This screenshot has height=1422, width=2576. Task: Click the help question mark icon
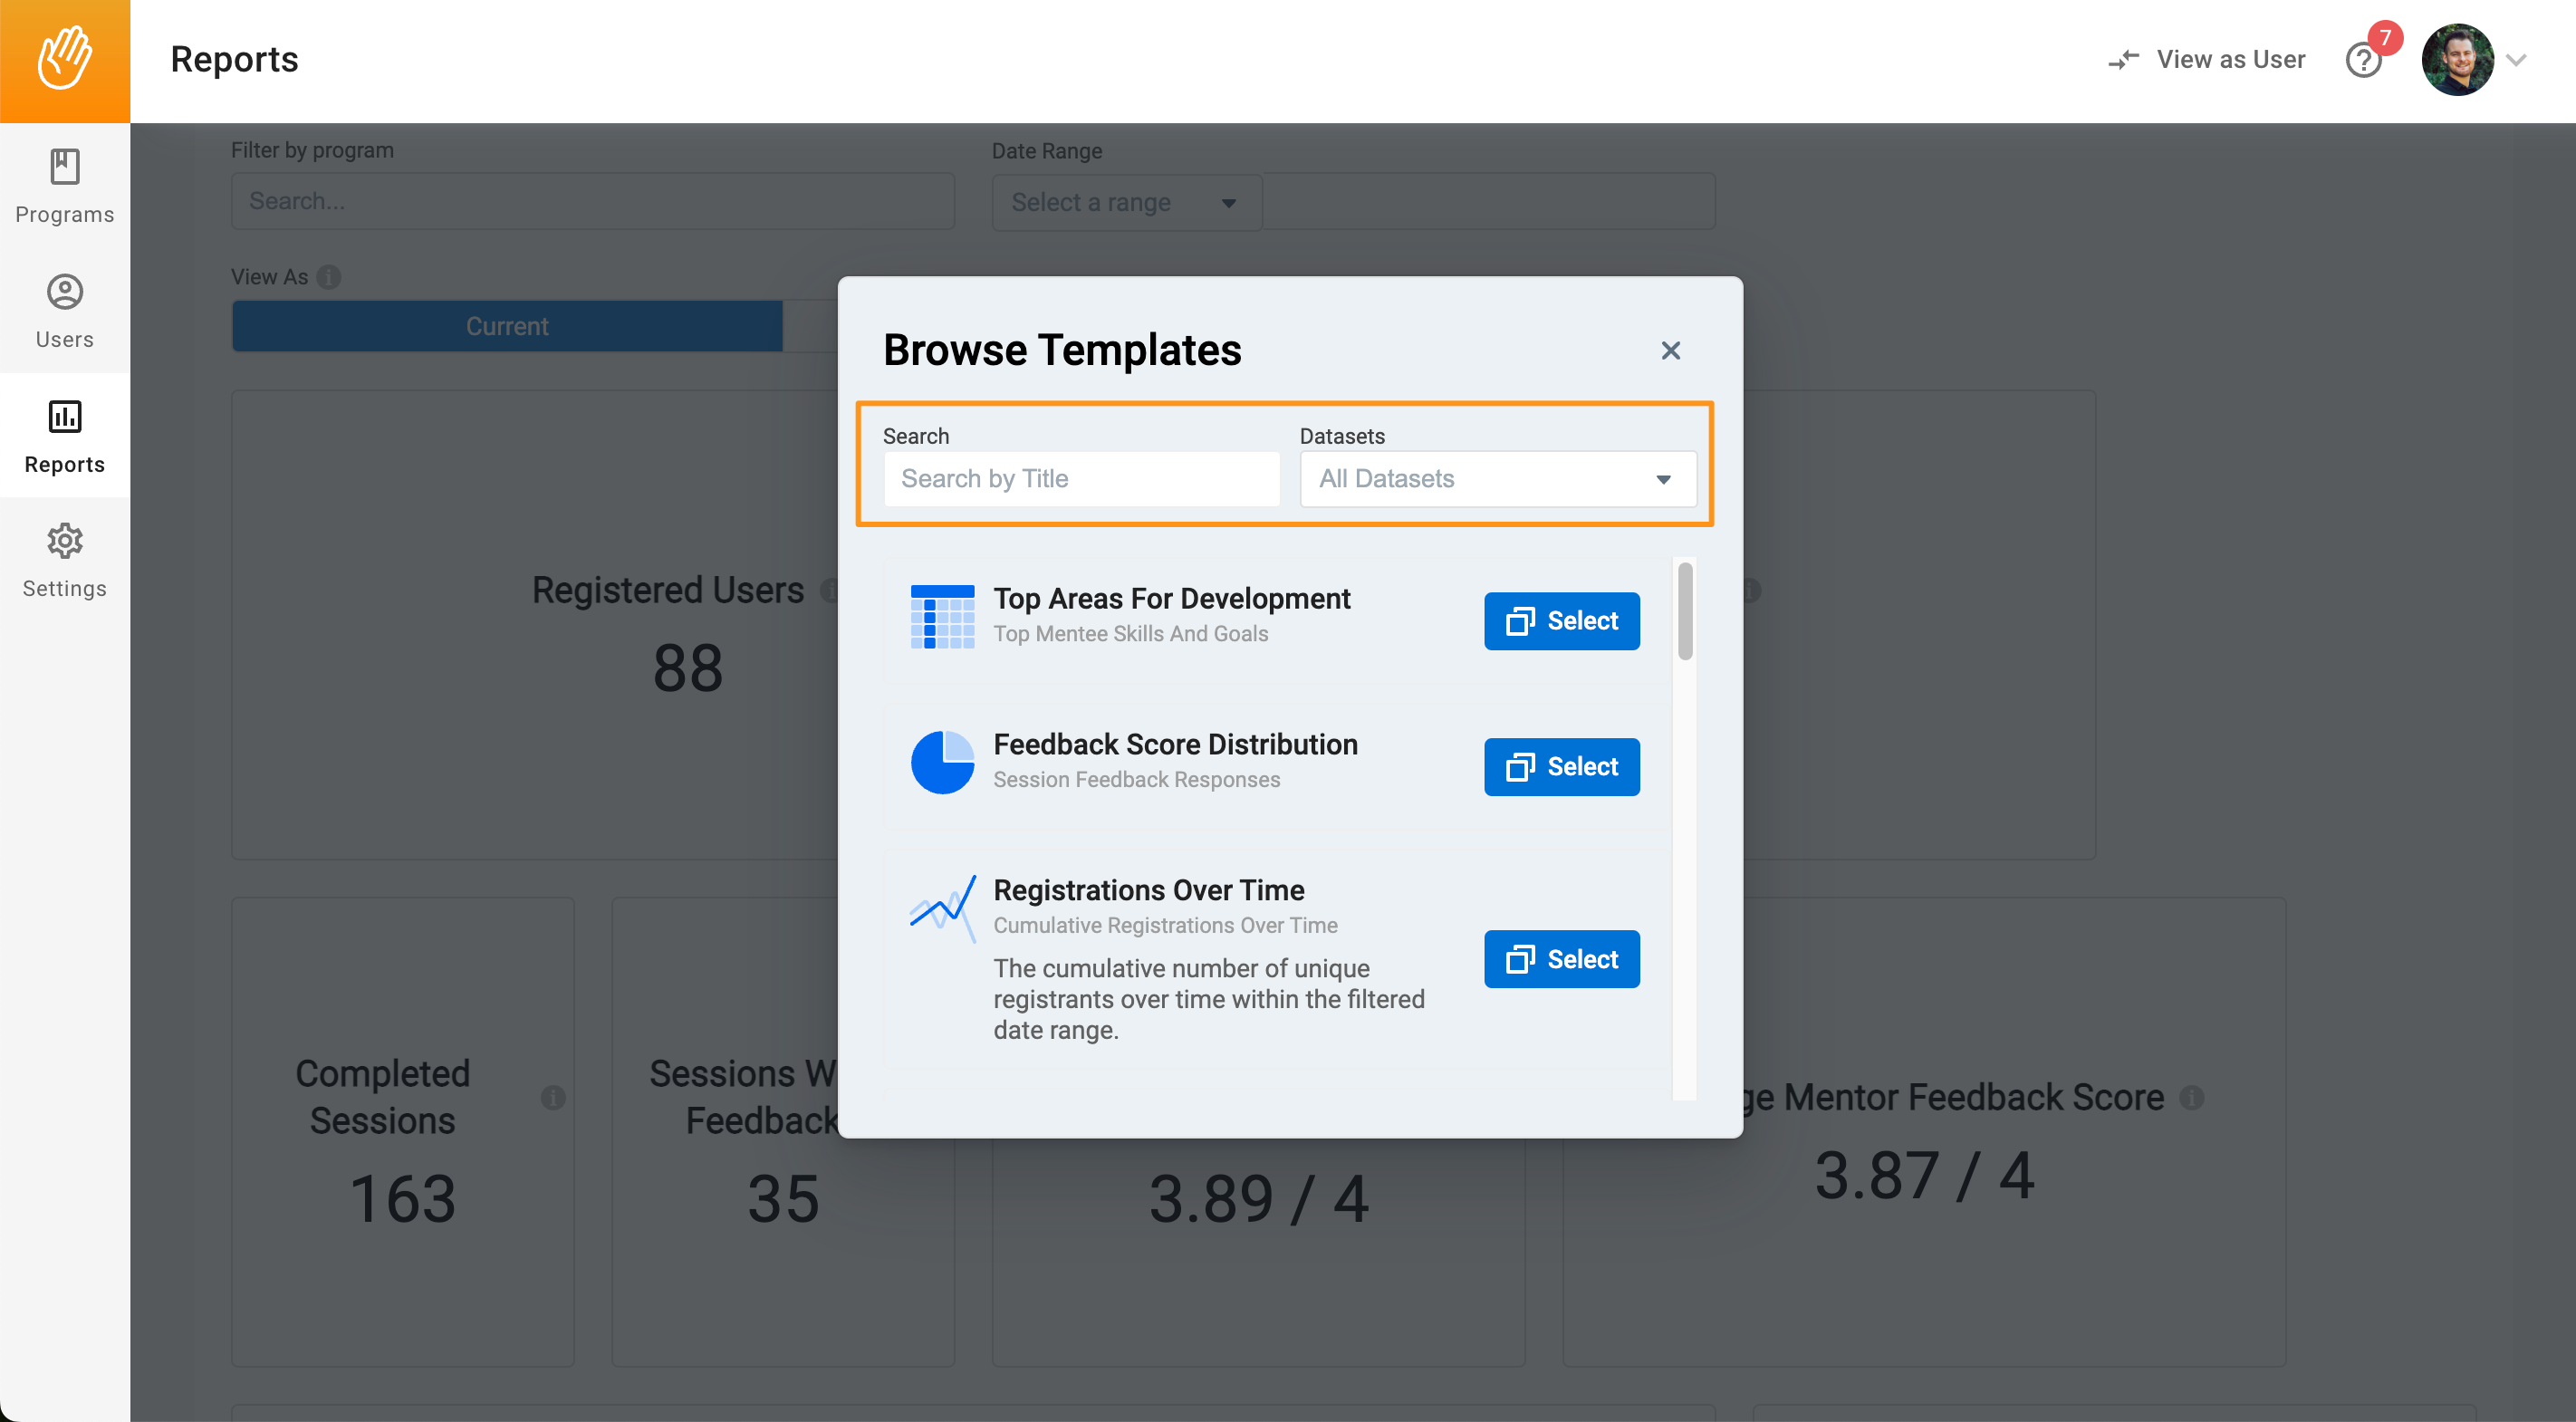[2364, 61]
